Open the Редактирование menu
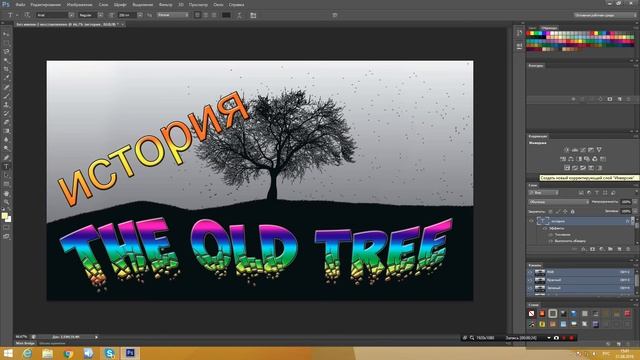The height and width of the screenshot is (360, 640). click(45, 4)
